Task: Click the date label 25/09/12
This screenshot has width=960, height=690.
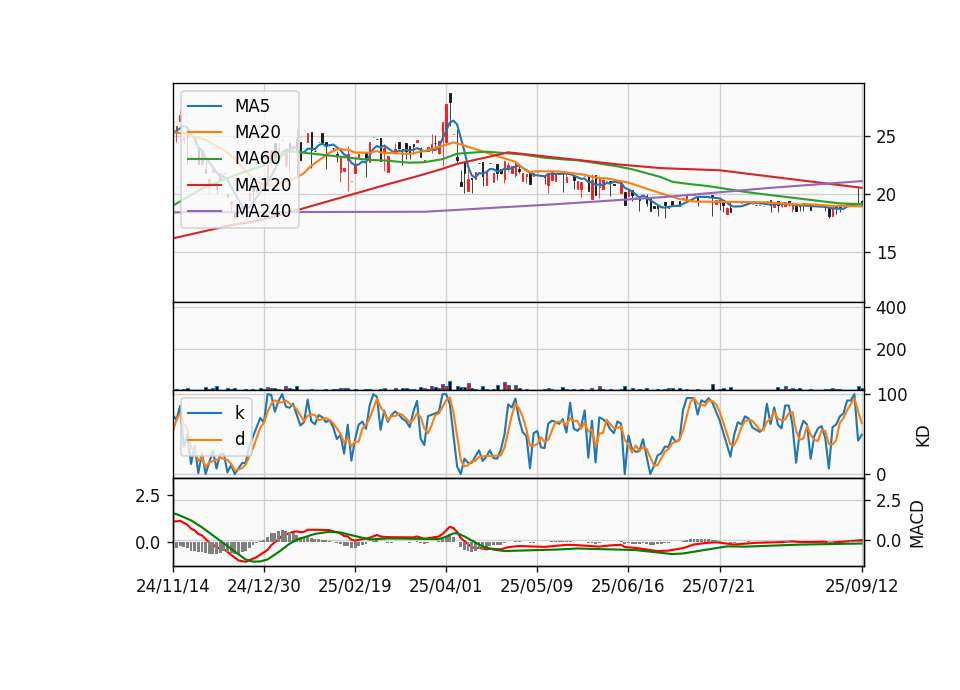Action: click(x=862, y=586)
